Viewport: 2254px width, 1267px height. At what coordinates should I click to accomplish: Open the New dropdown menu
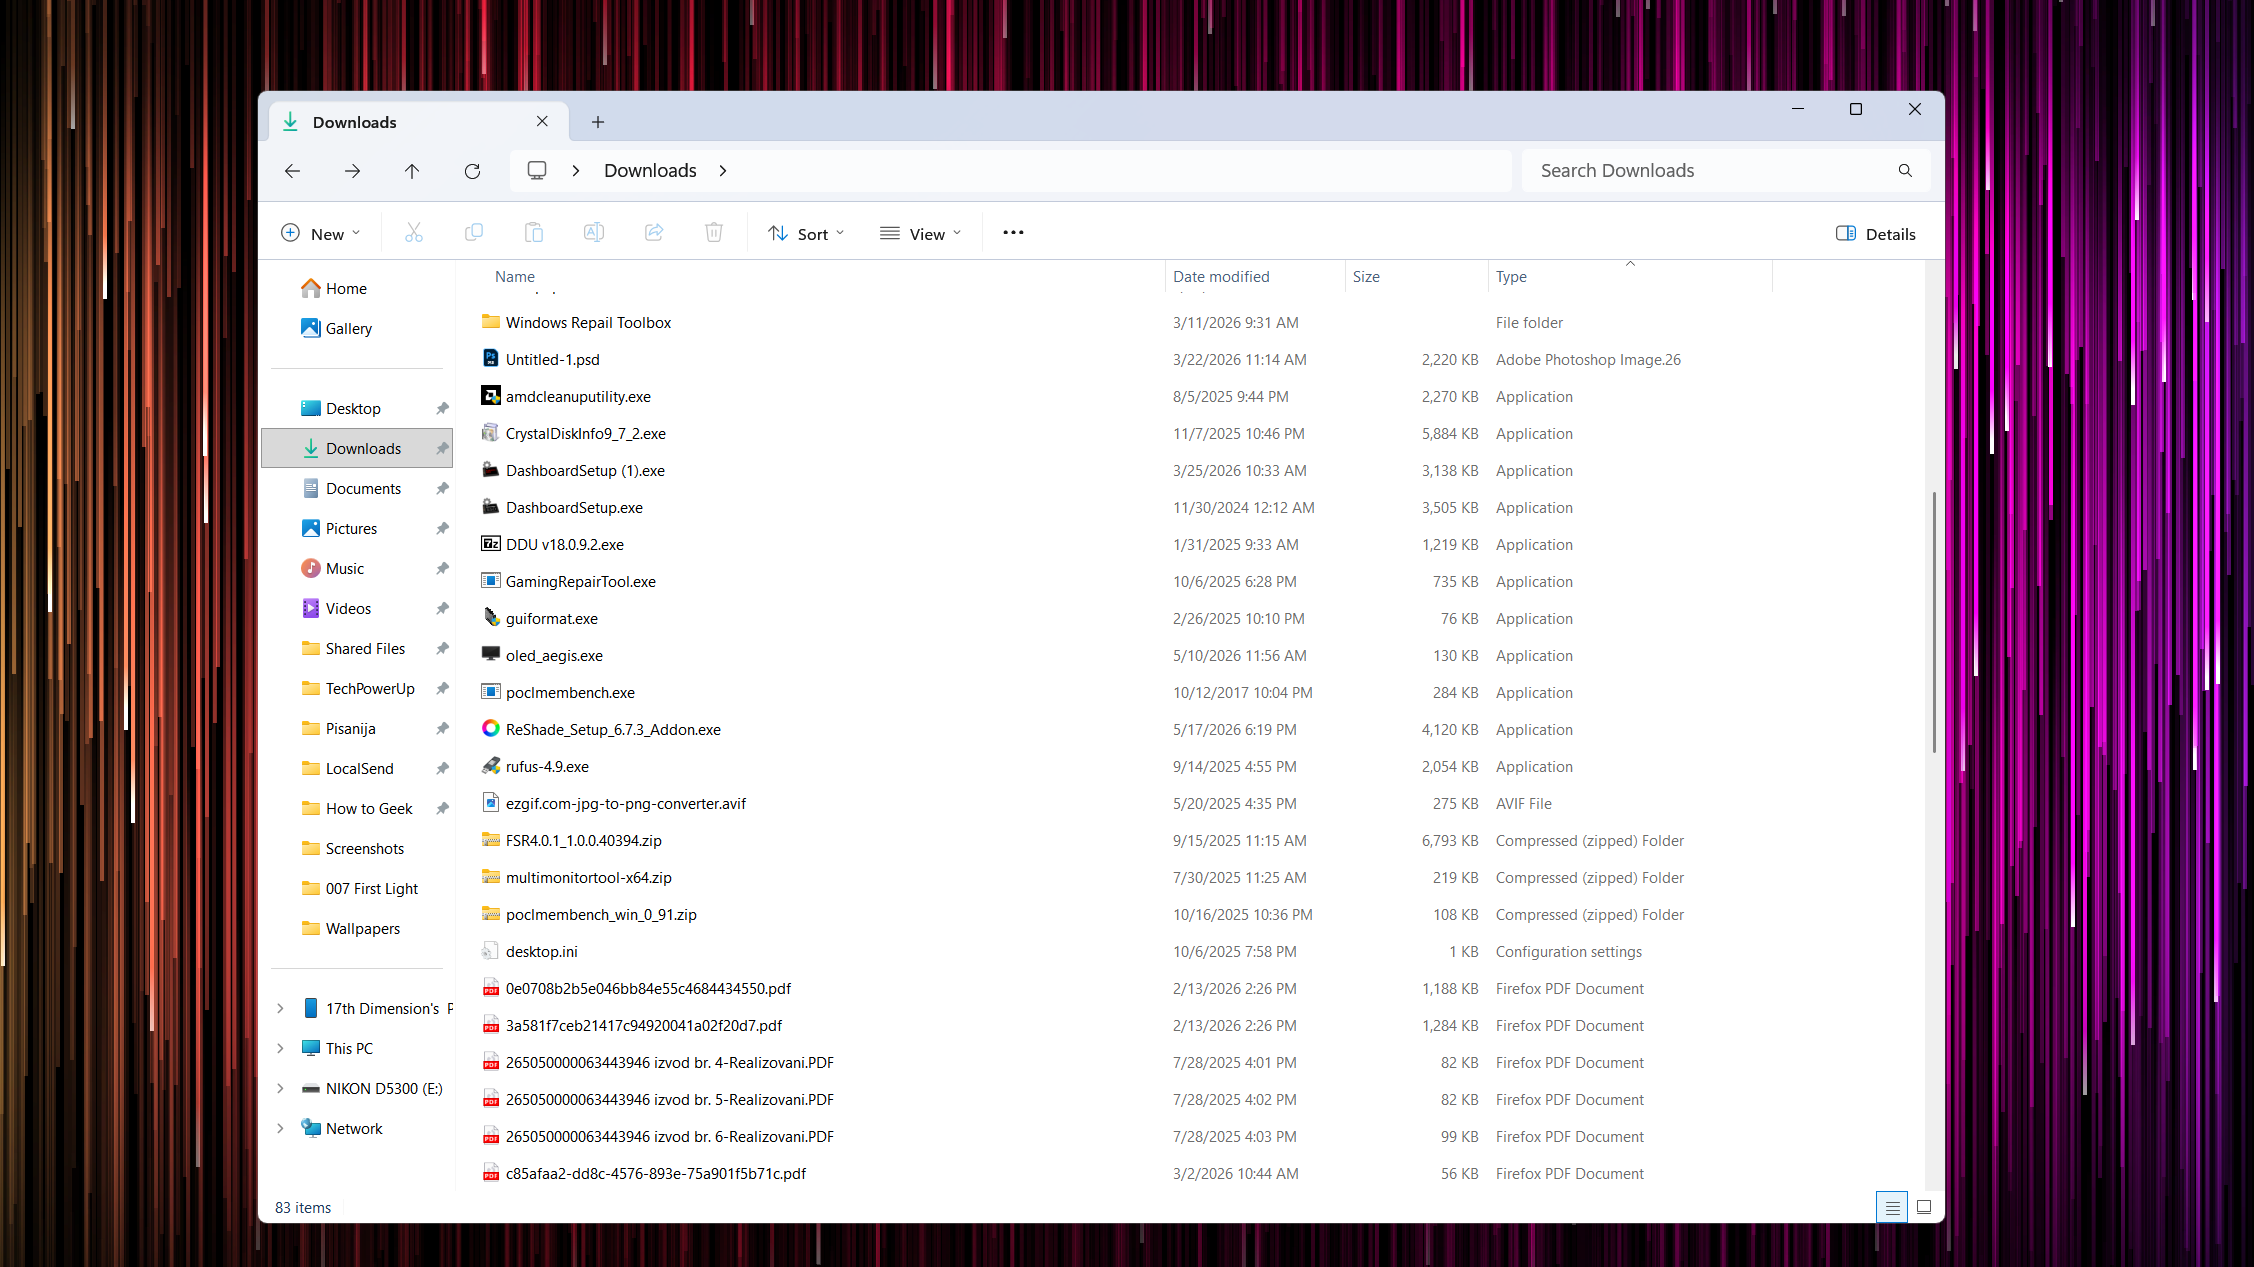[x=320, y=233]
